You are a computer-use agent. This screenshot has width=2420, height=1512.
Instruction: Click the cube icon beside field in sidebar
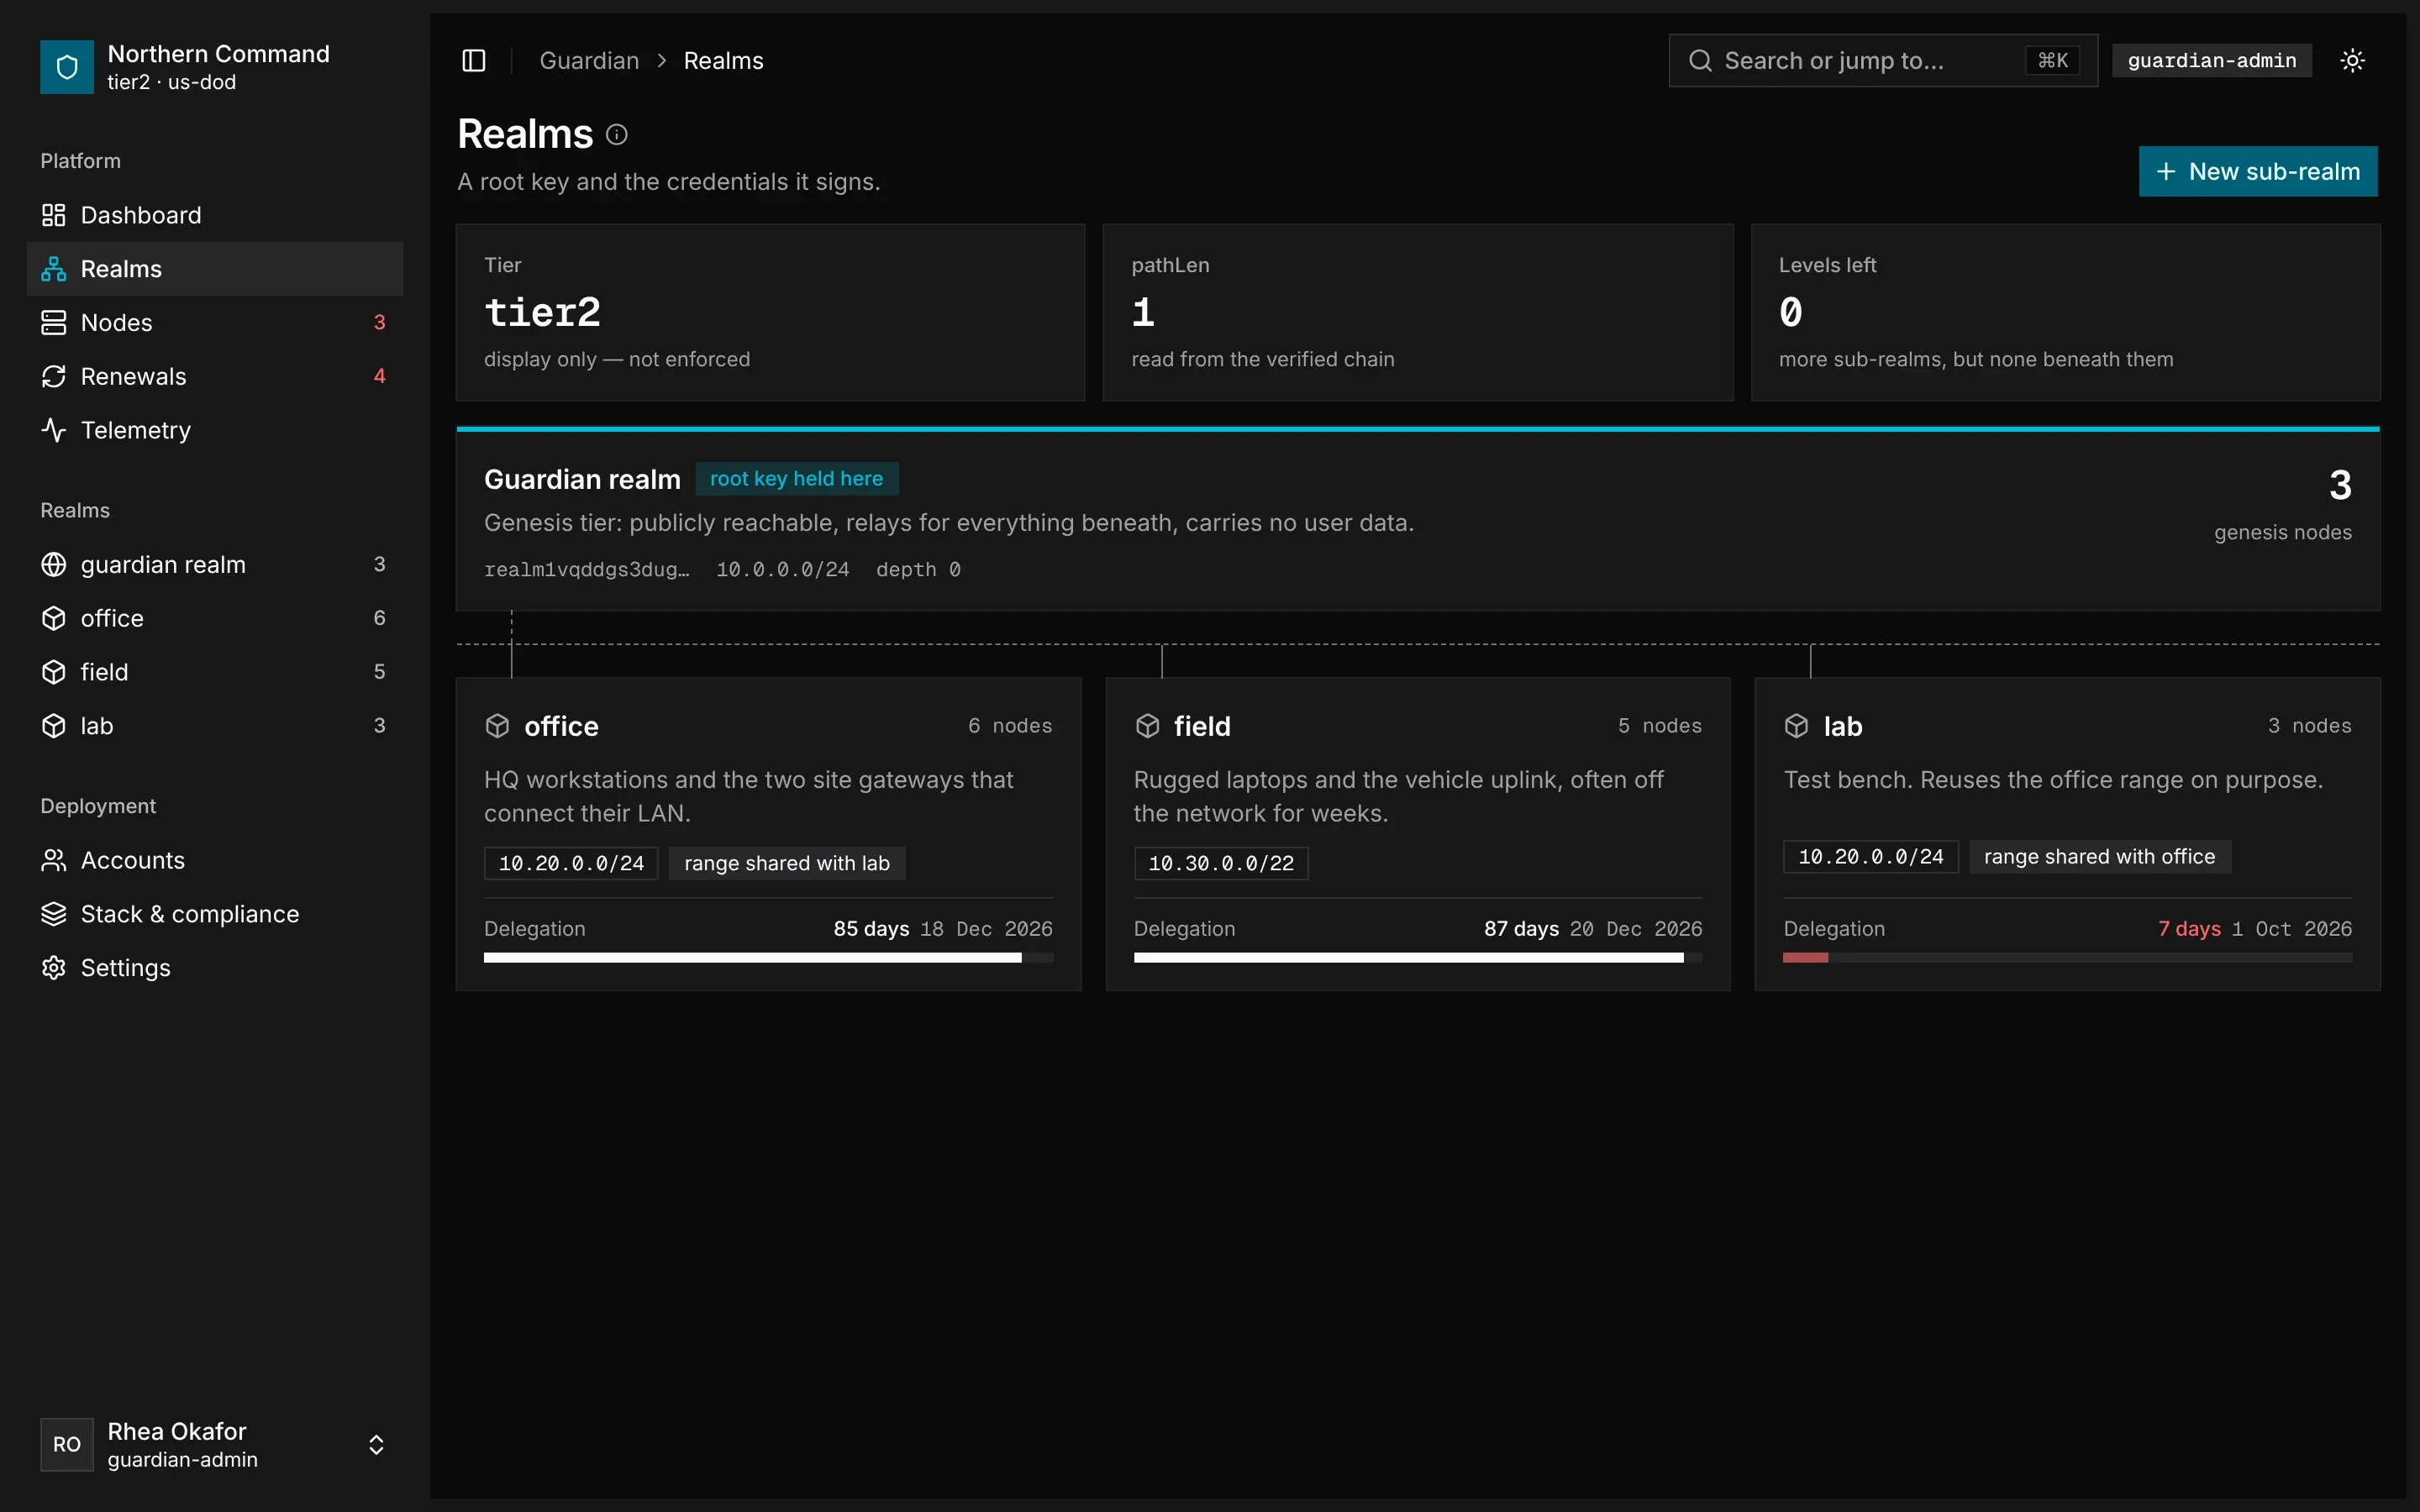pos(54,672)
